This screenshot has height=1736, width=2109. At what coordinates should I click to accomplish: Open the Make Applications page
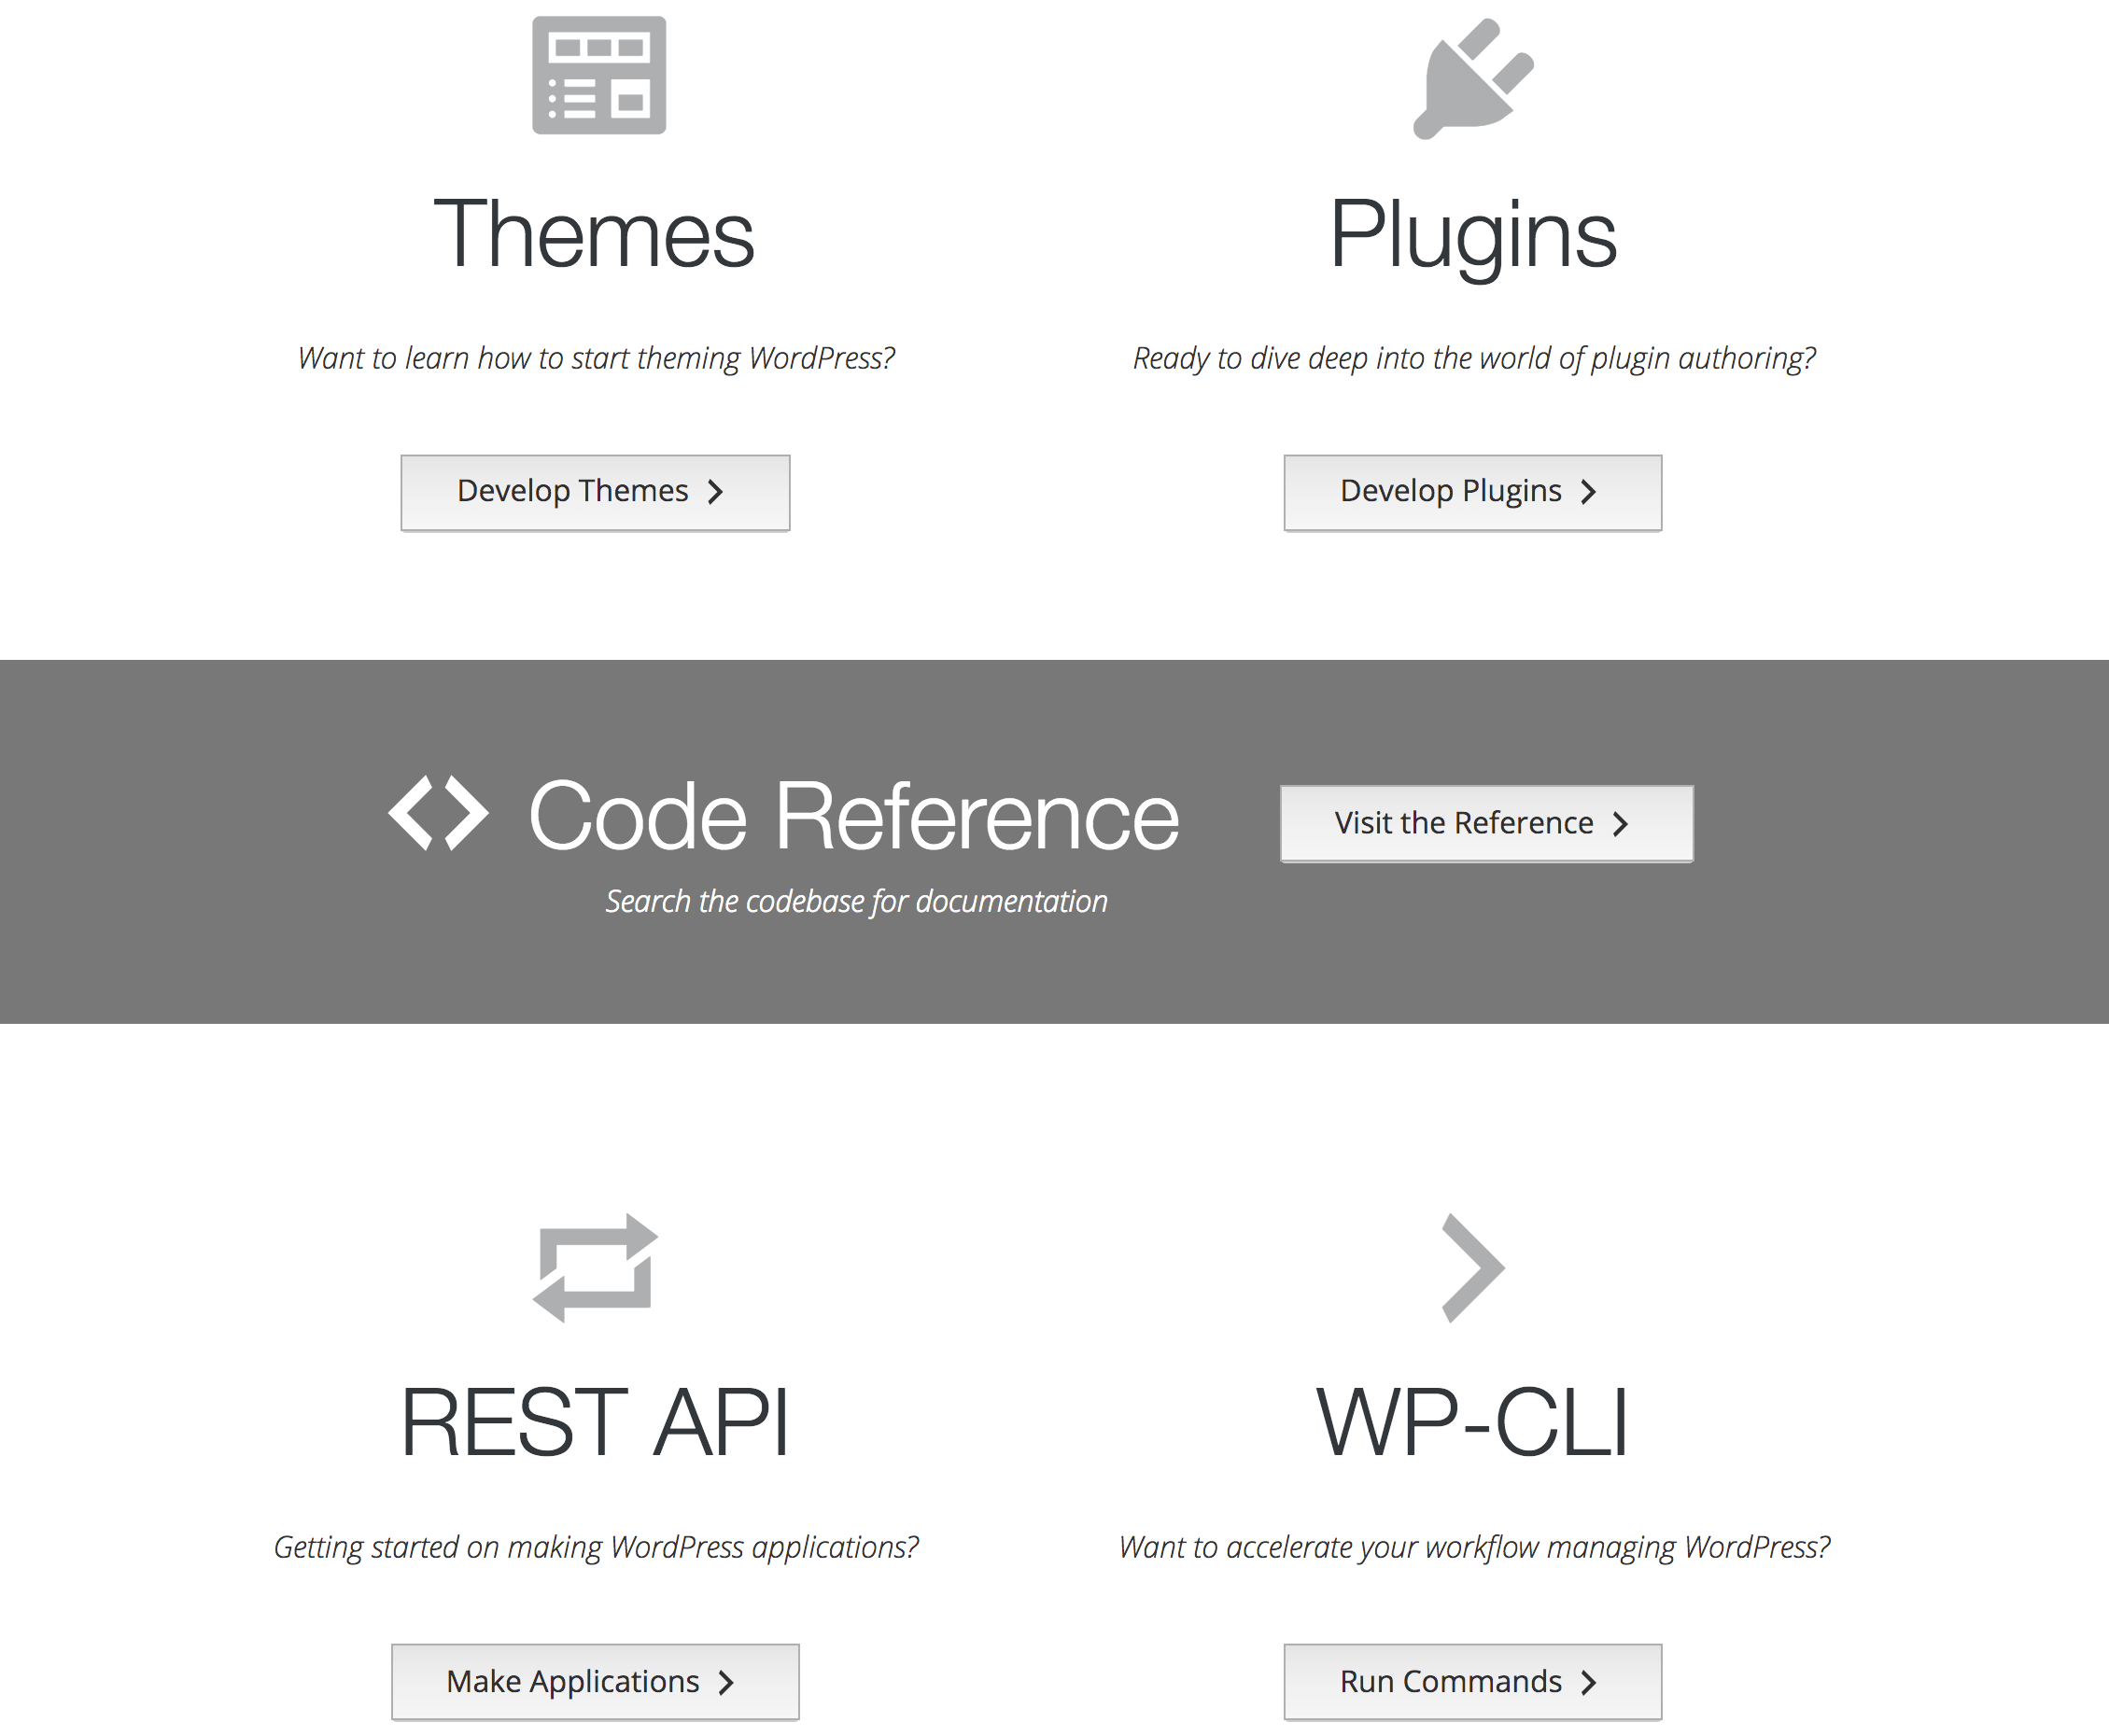click(x=595, y=1681)
